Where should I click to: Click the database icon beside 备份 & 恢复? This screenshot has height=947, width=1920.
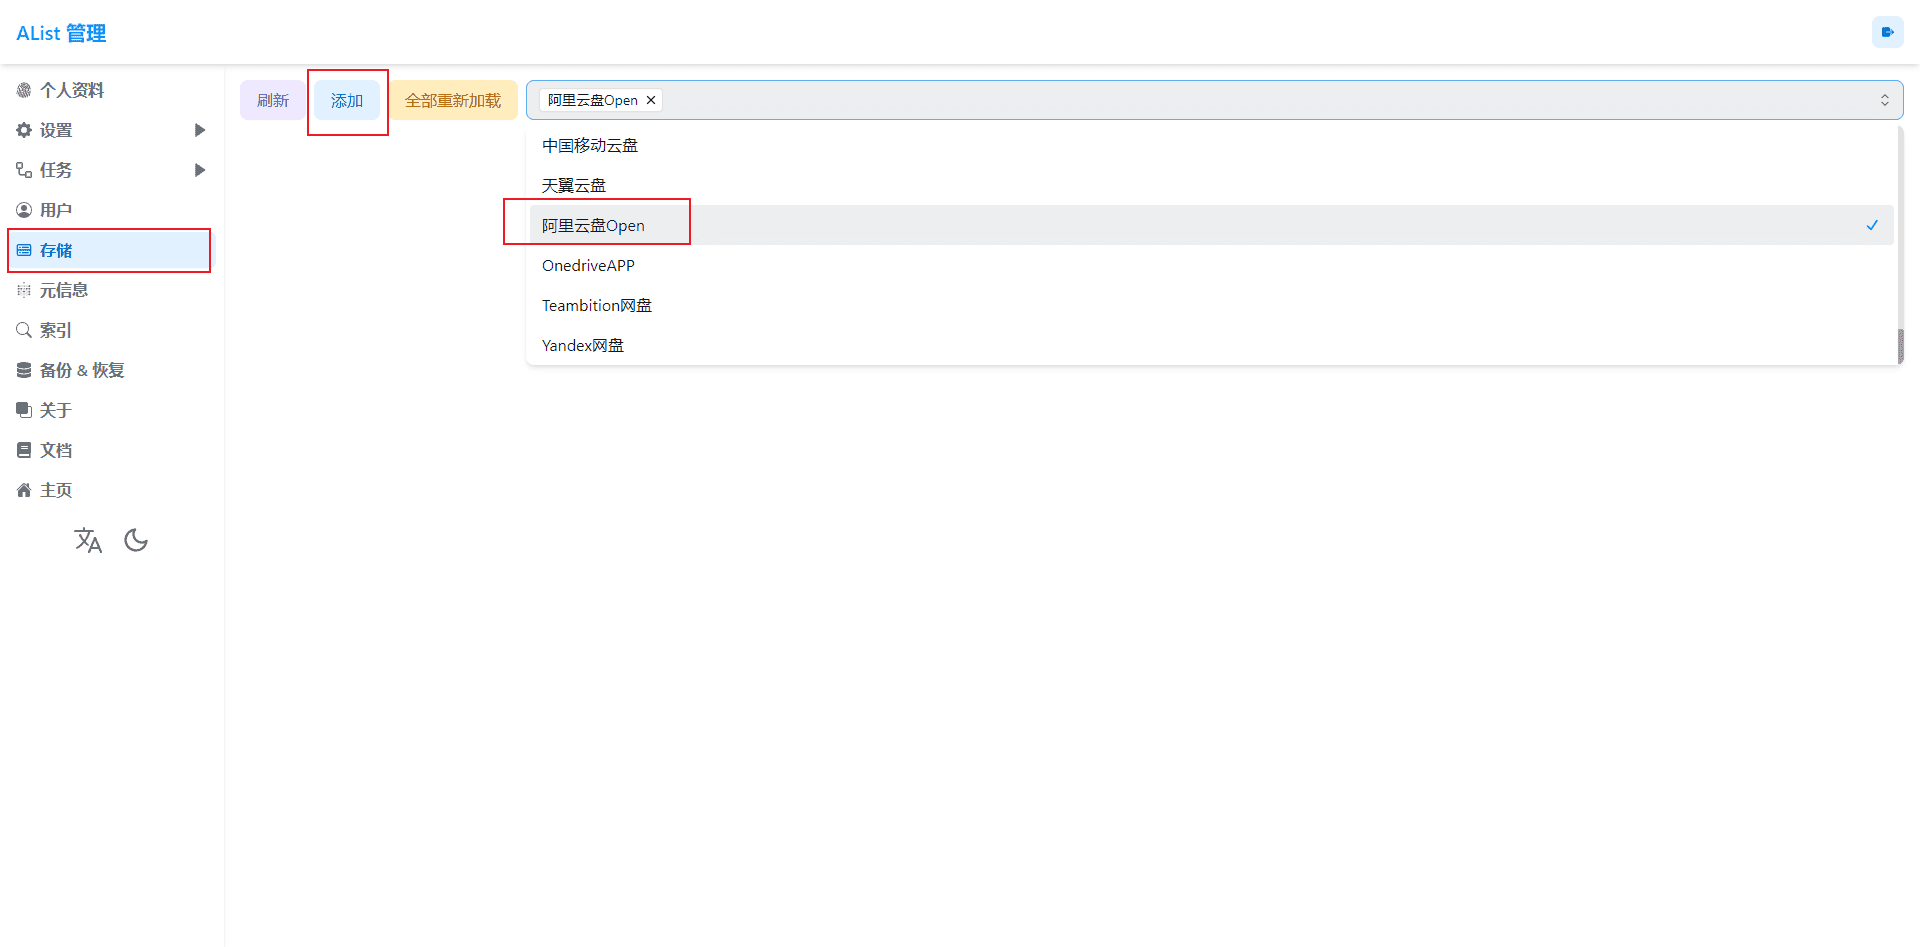[x=24, y=370]
